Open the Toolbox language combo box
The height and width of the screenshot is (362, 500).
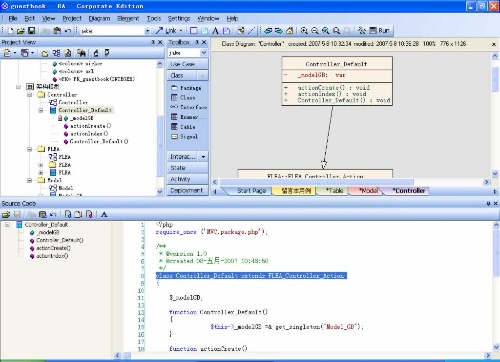187,53
